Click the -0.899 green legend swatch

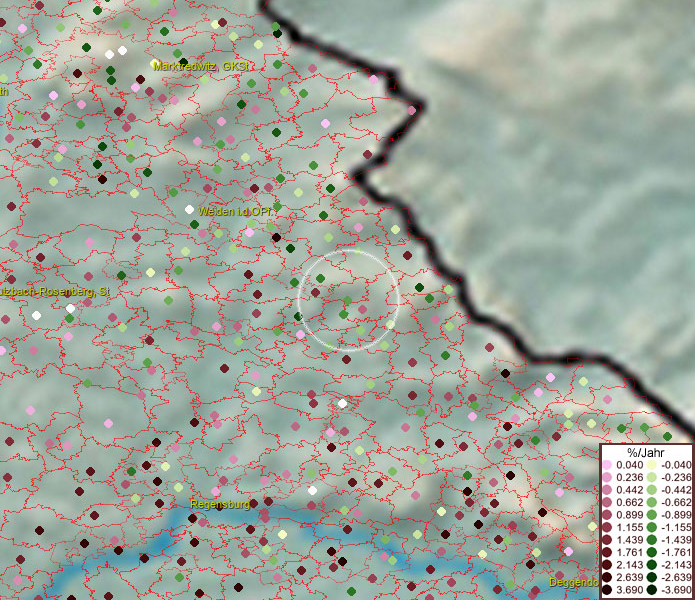[x=651, y=515]
